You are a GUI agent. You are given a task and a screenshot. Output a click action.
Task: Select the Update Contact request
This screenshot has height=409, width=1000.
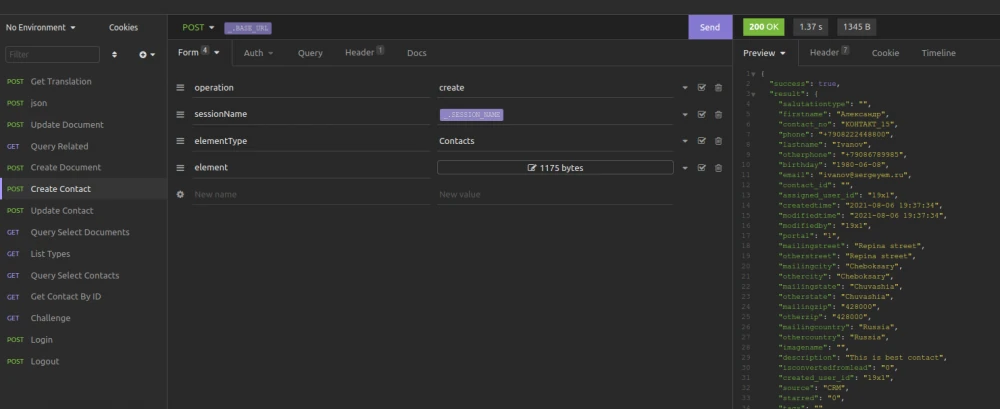84,211
